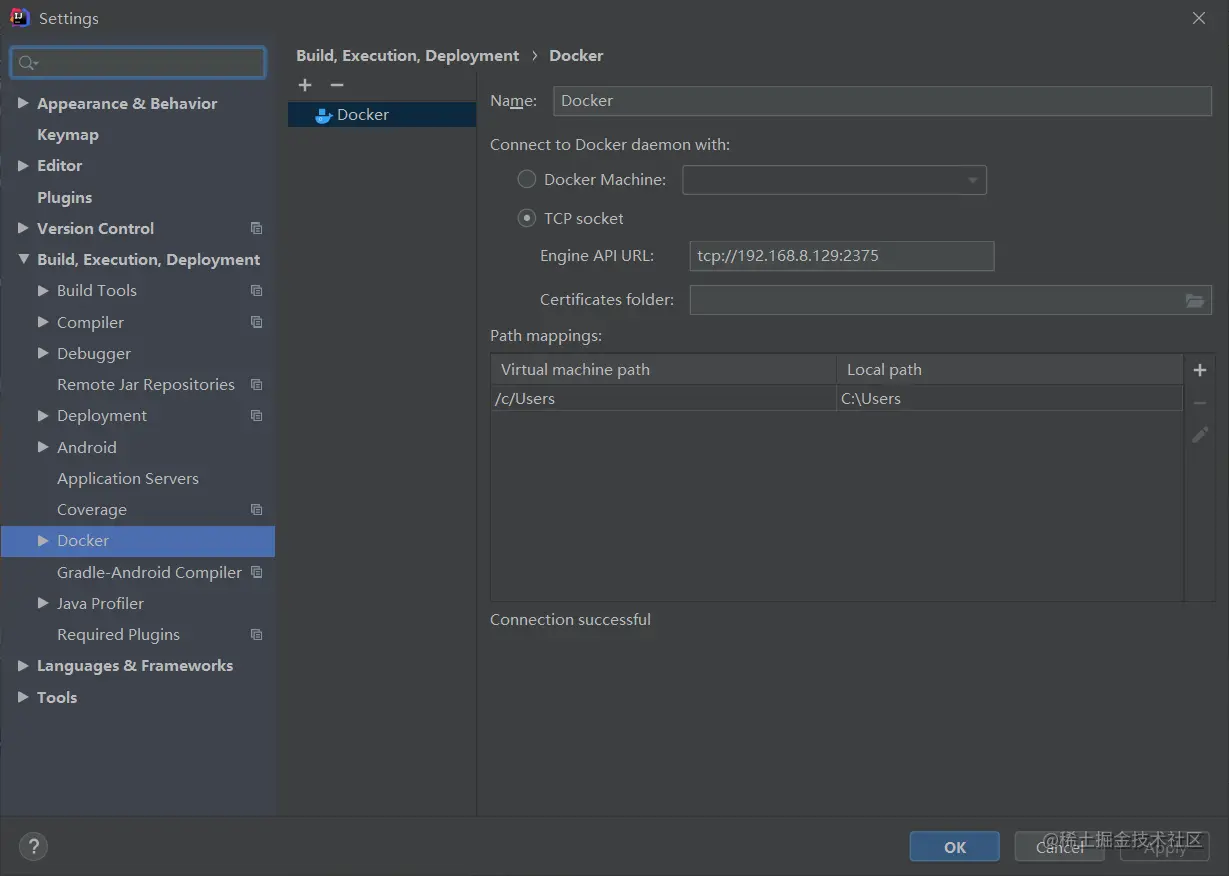Expand the Tools section

point(23,697)
